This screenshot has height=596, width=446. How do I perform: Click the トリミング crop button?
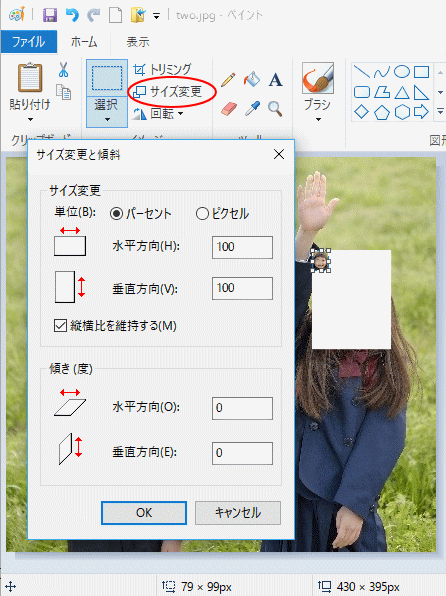click(x=162, y=69)
